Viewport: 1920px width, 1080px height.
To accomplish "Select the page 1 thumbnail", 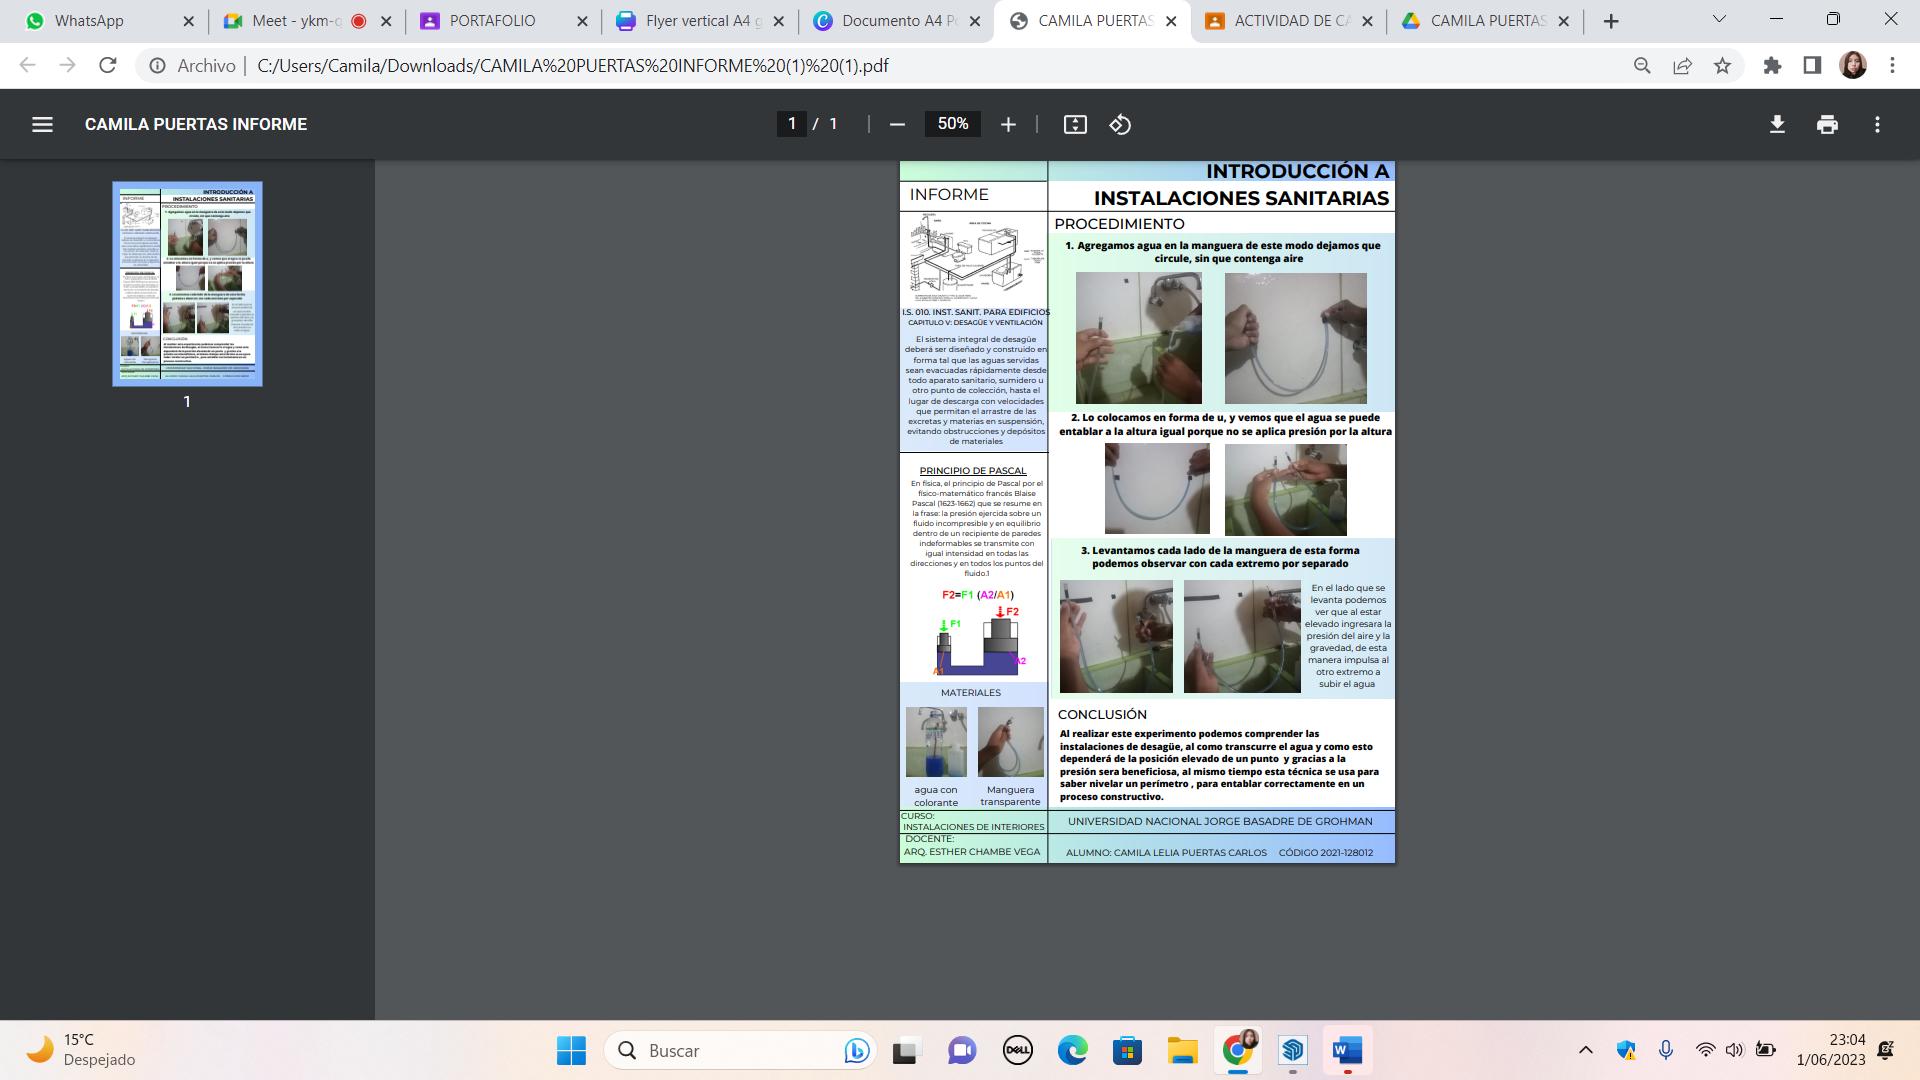I will tap(187, 283).
